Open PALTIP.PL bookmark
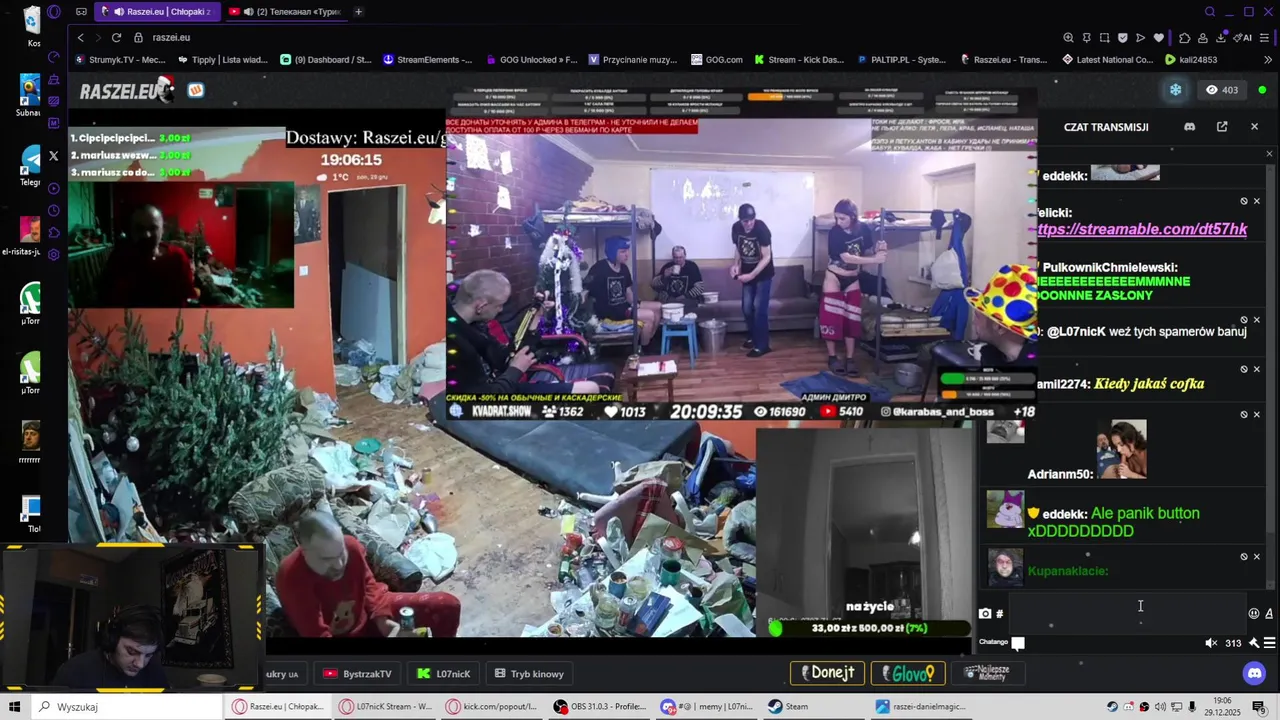 tap(901, 60)
